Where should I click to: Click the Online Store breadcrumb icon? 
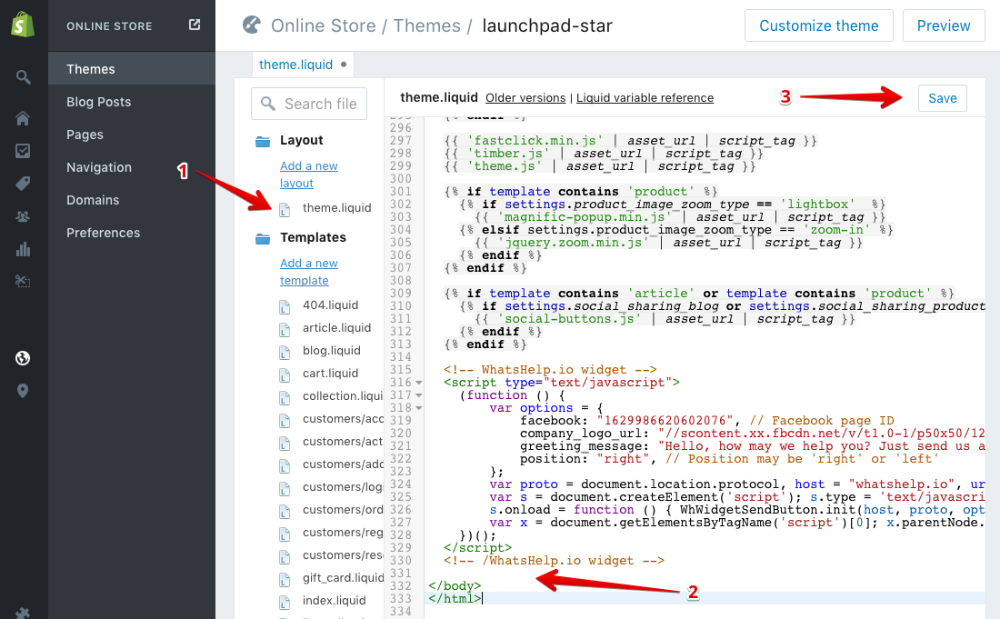(252, 25)
